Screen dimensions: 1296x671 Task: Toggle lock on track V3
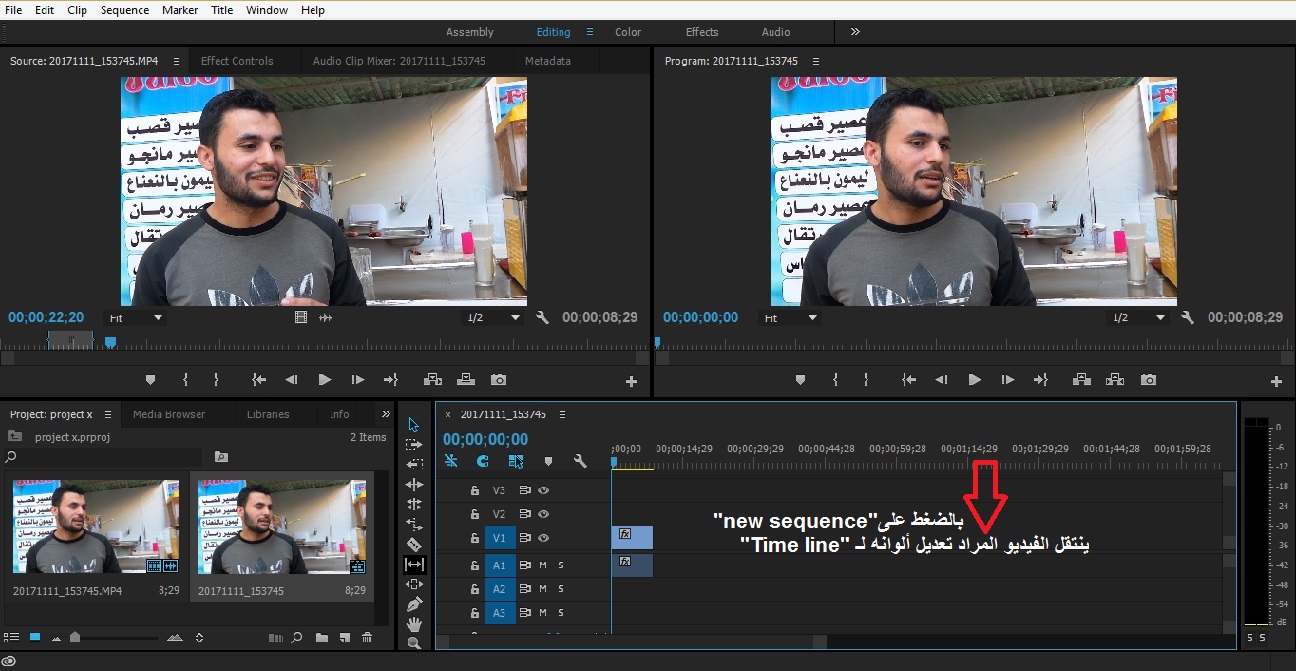click(x=475, y=490)
